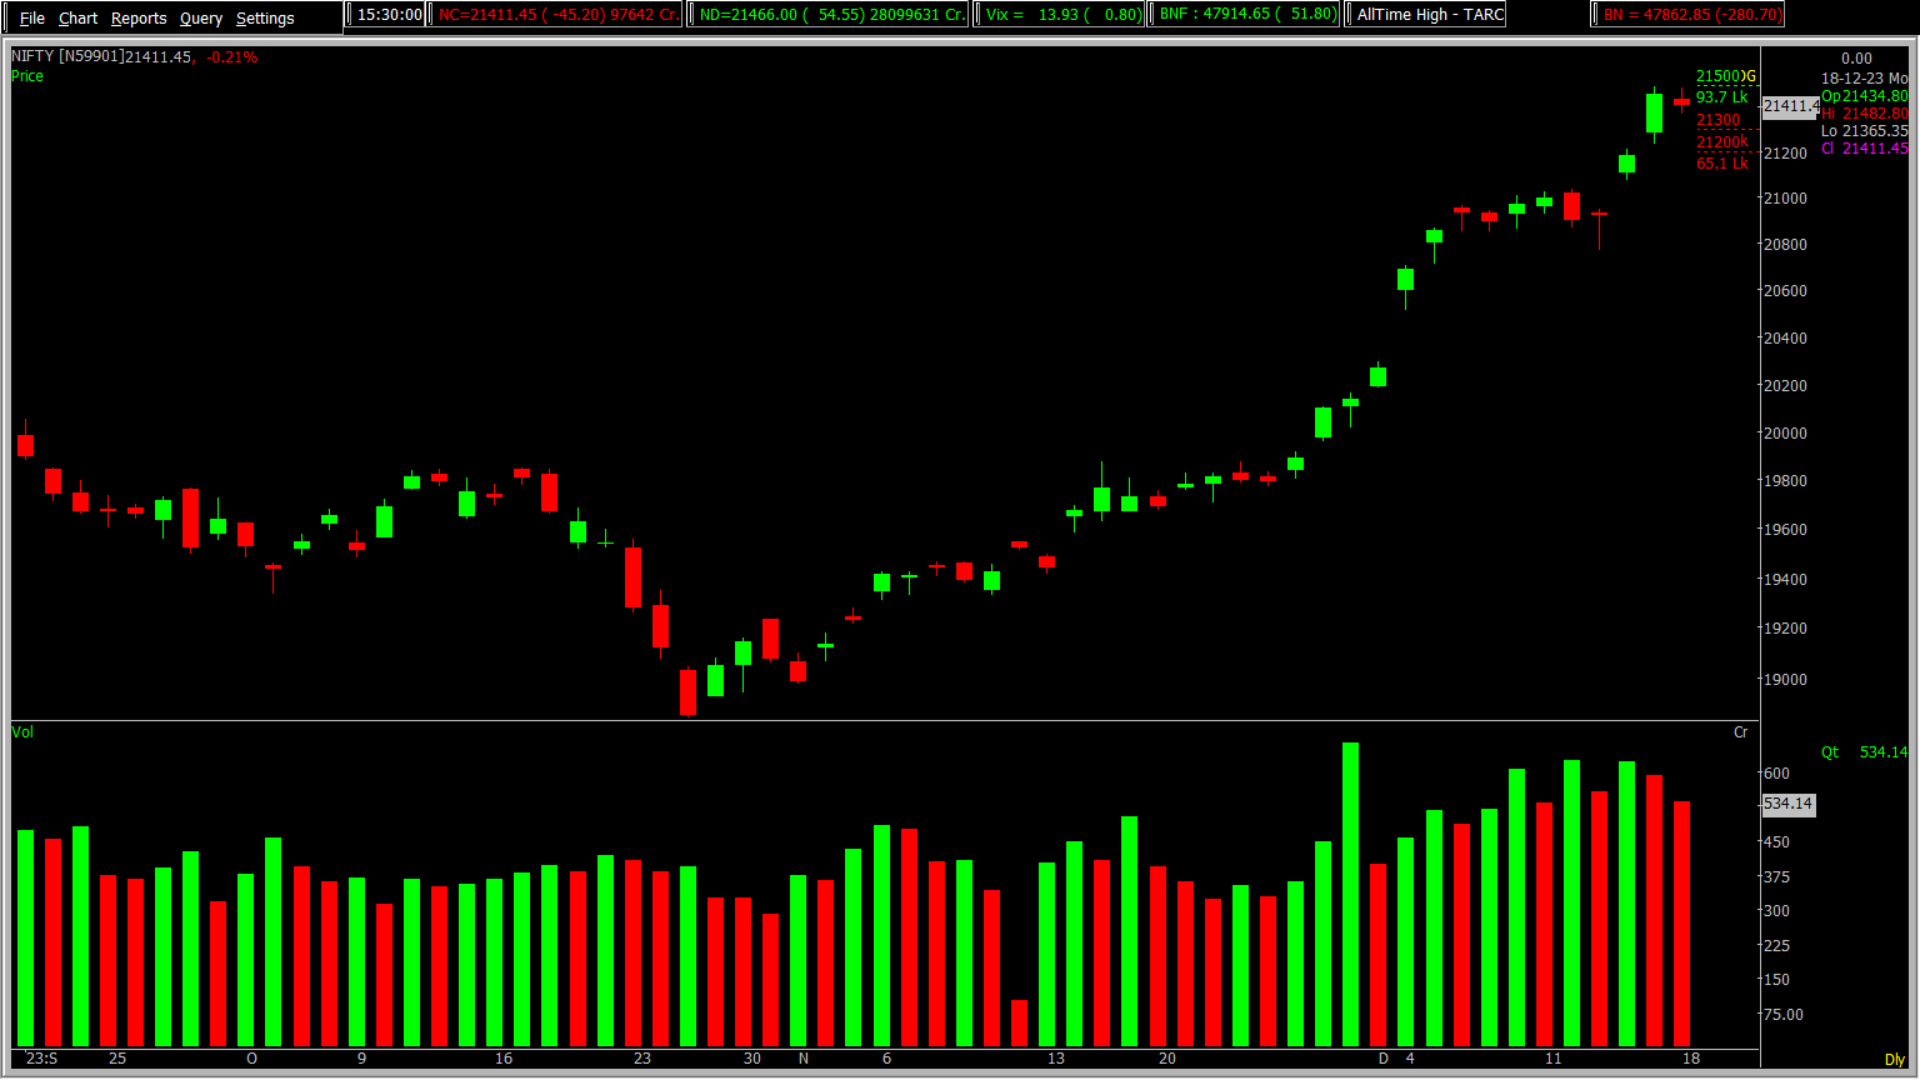This screenshot has width=1920, height=1080.
Task: Click the BN = 47862.85 indicator
Action: pyautogui.click(x=1689, y=14)
